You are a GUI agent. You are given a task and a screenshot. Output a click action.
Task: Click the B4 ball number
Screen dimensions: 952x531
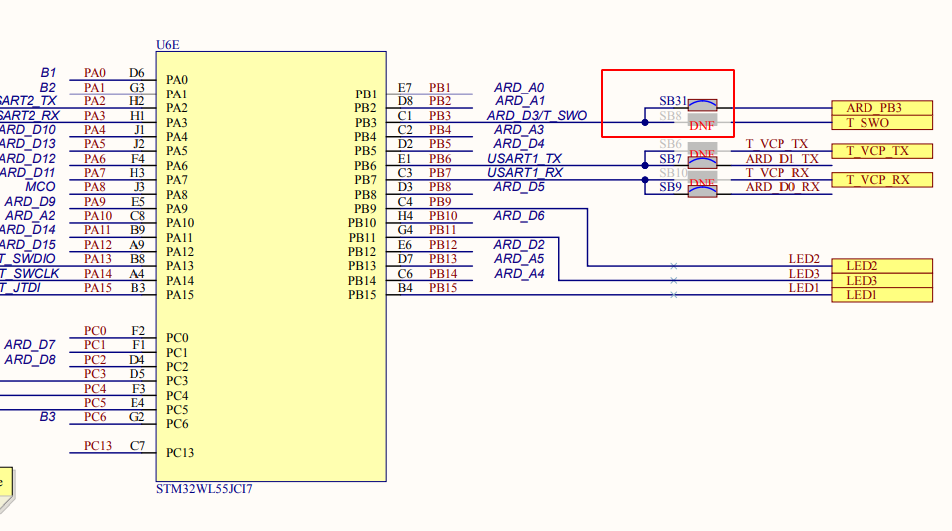pos(405,288)
